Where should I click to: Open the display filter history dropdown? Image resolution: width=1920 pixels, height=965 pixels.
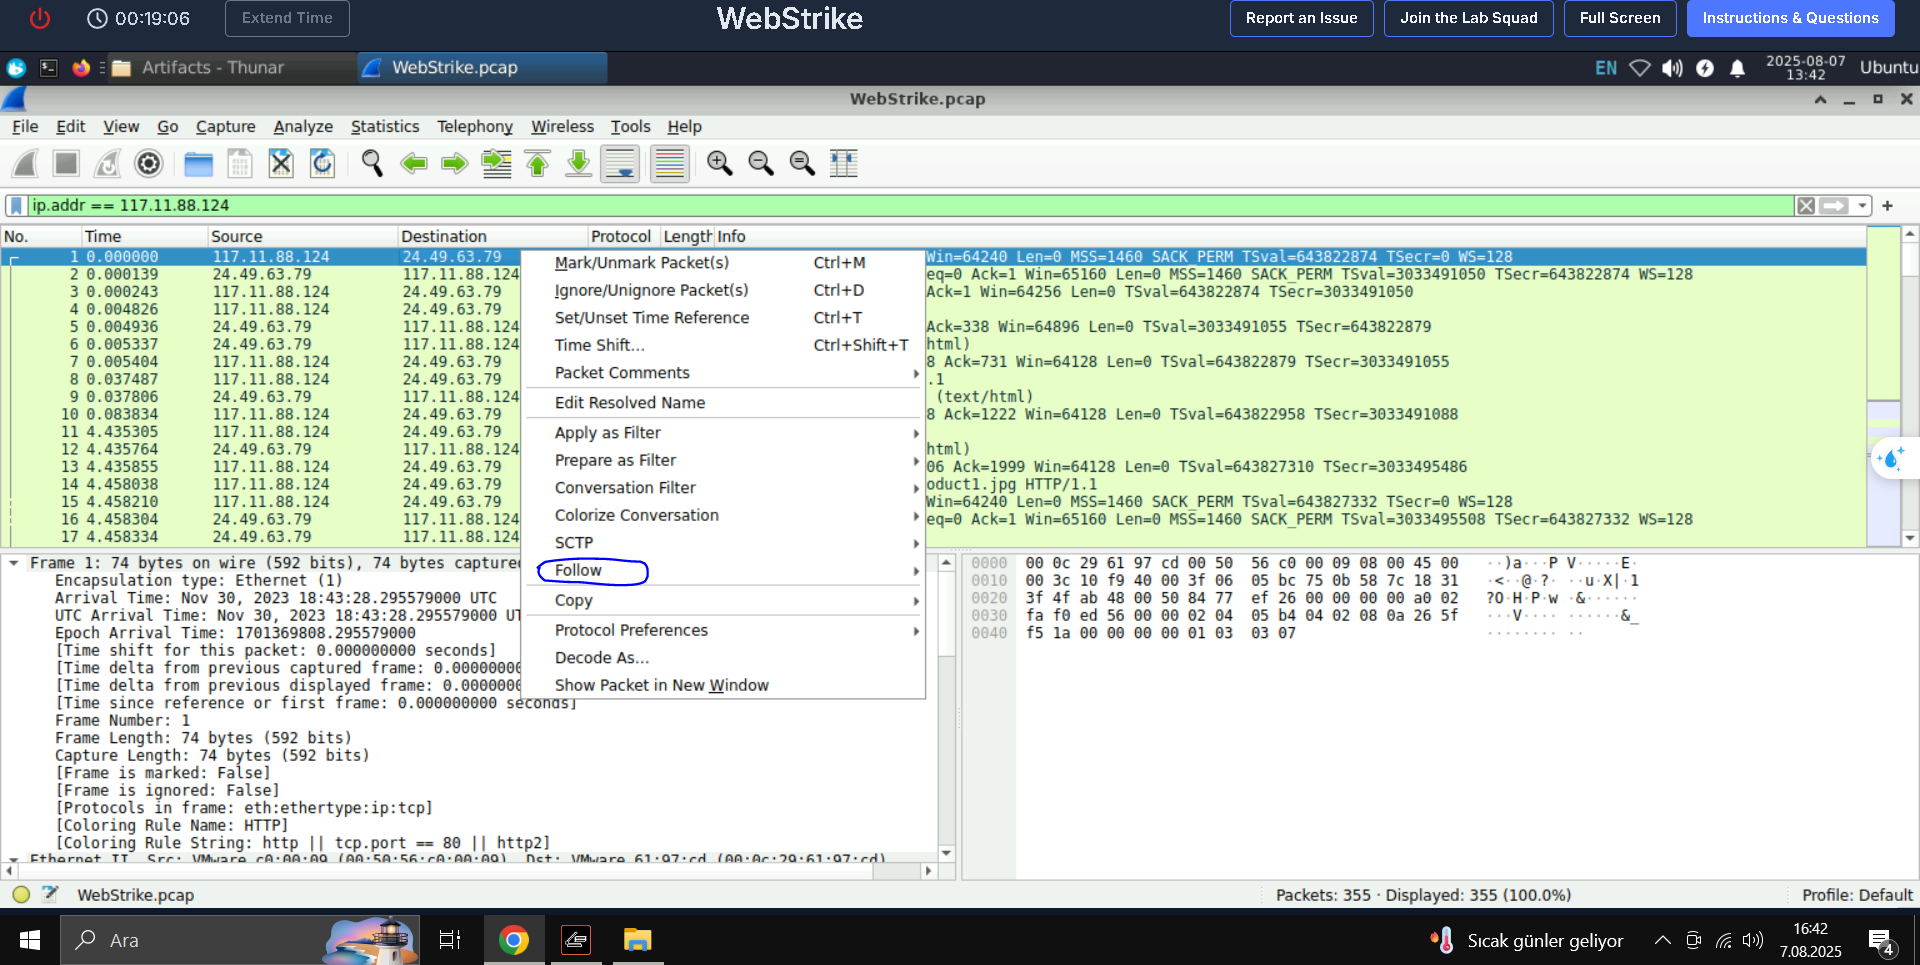click(x=1862, y=205)
